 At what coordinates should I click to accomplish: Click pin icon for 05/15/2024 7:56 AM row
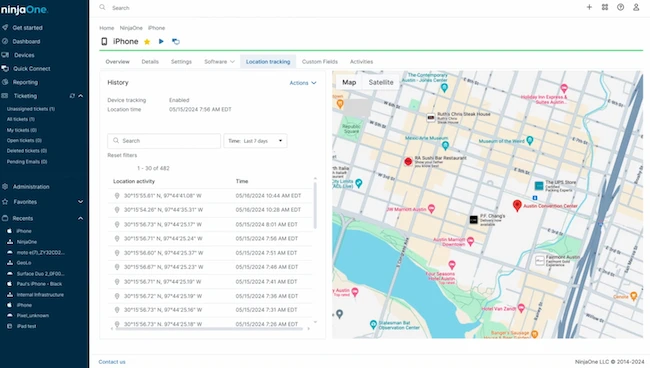[x=117, y=238]
